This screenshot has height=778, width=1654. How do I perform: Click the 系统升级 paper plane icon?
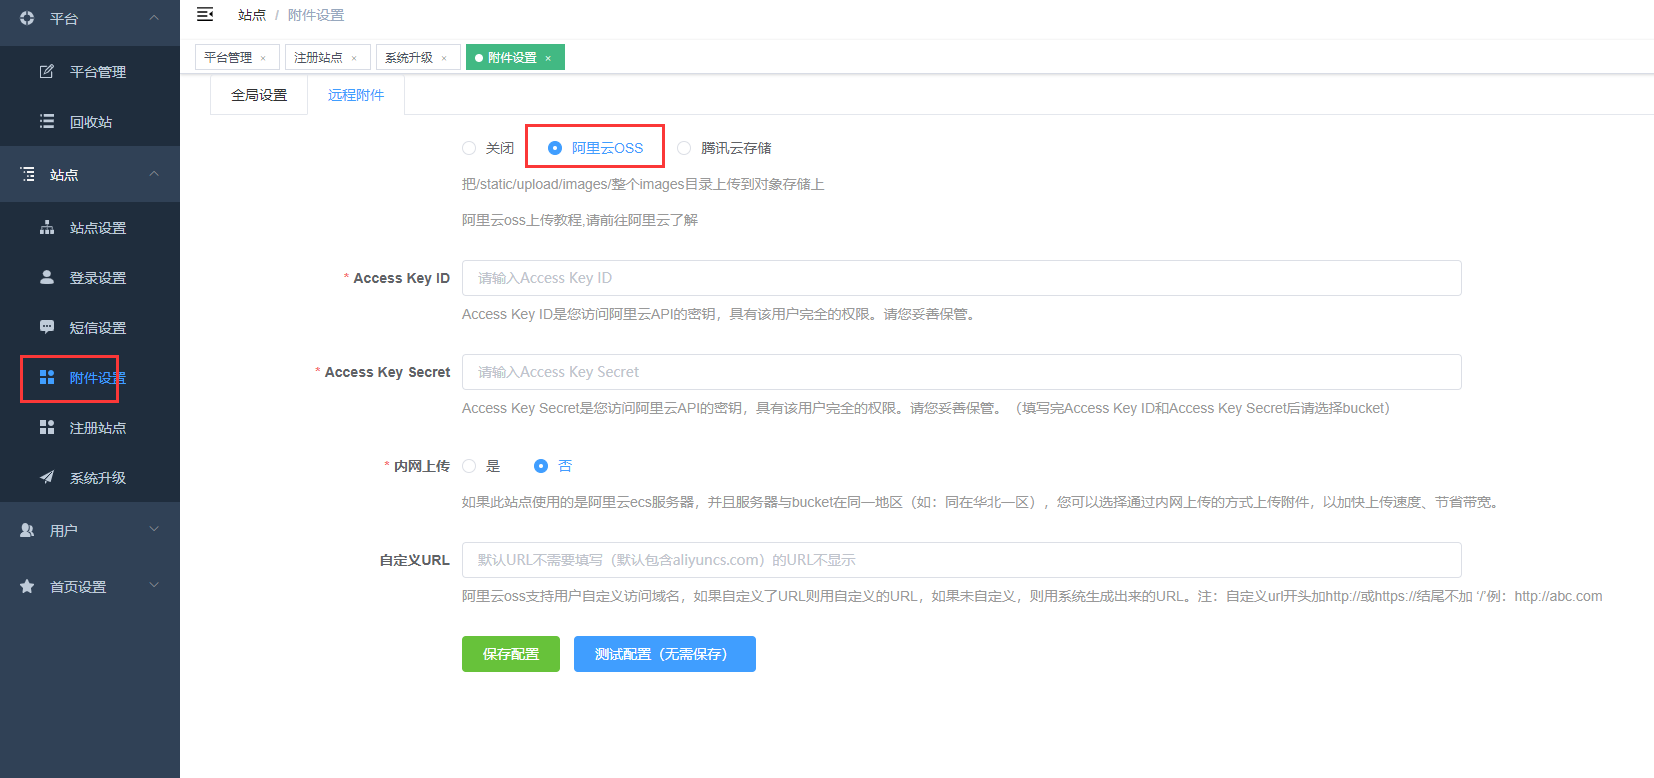(x=47, y=478)
